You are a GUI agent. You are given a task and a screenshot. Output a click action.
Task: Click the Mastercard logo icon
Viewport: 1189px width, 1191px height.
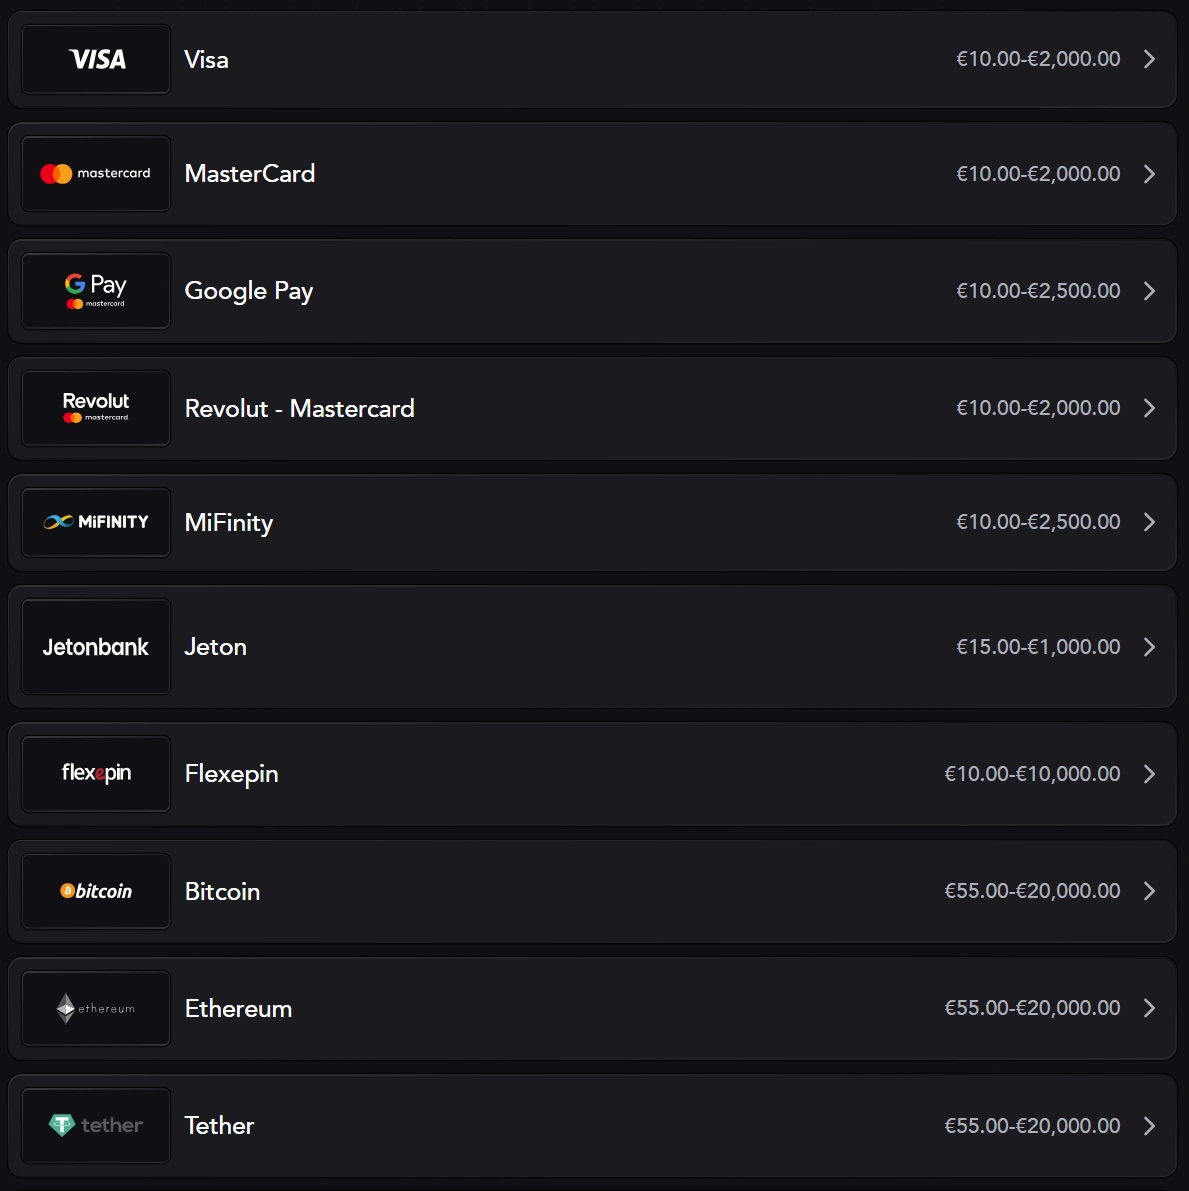(x=96, y=174)
